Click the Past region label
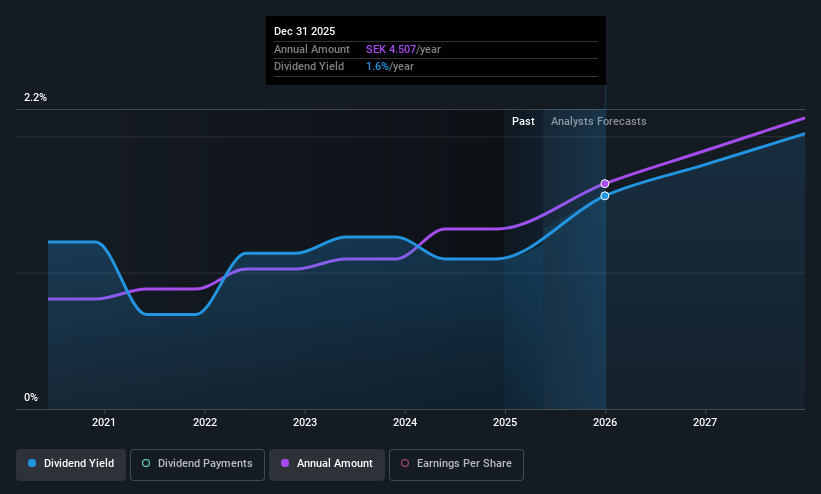 [x=523, y=122]
